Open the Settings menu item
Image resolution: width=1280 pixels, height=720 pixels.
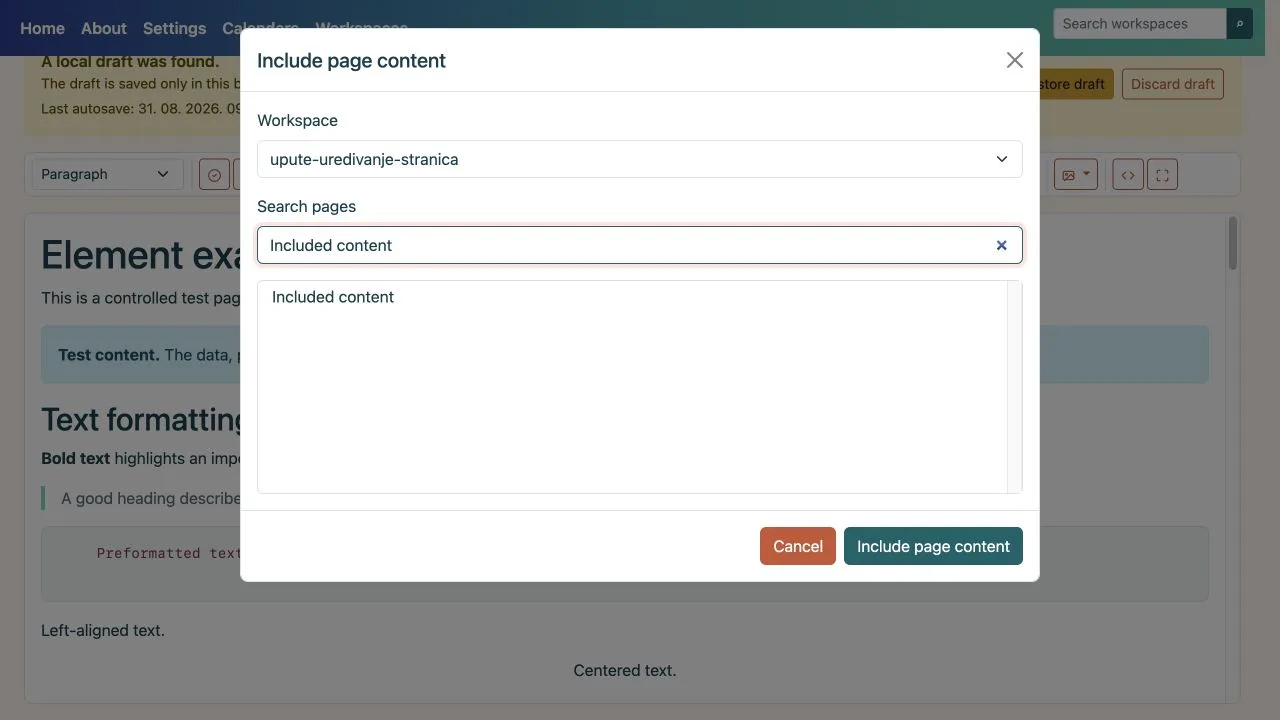tap(174, 28)
